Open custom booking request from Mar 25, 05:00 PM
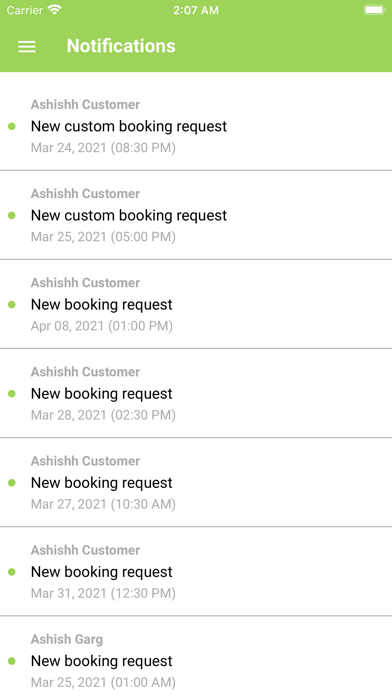 (x=196, y=215)
